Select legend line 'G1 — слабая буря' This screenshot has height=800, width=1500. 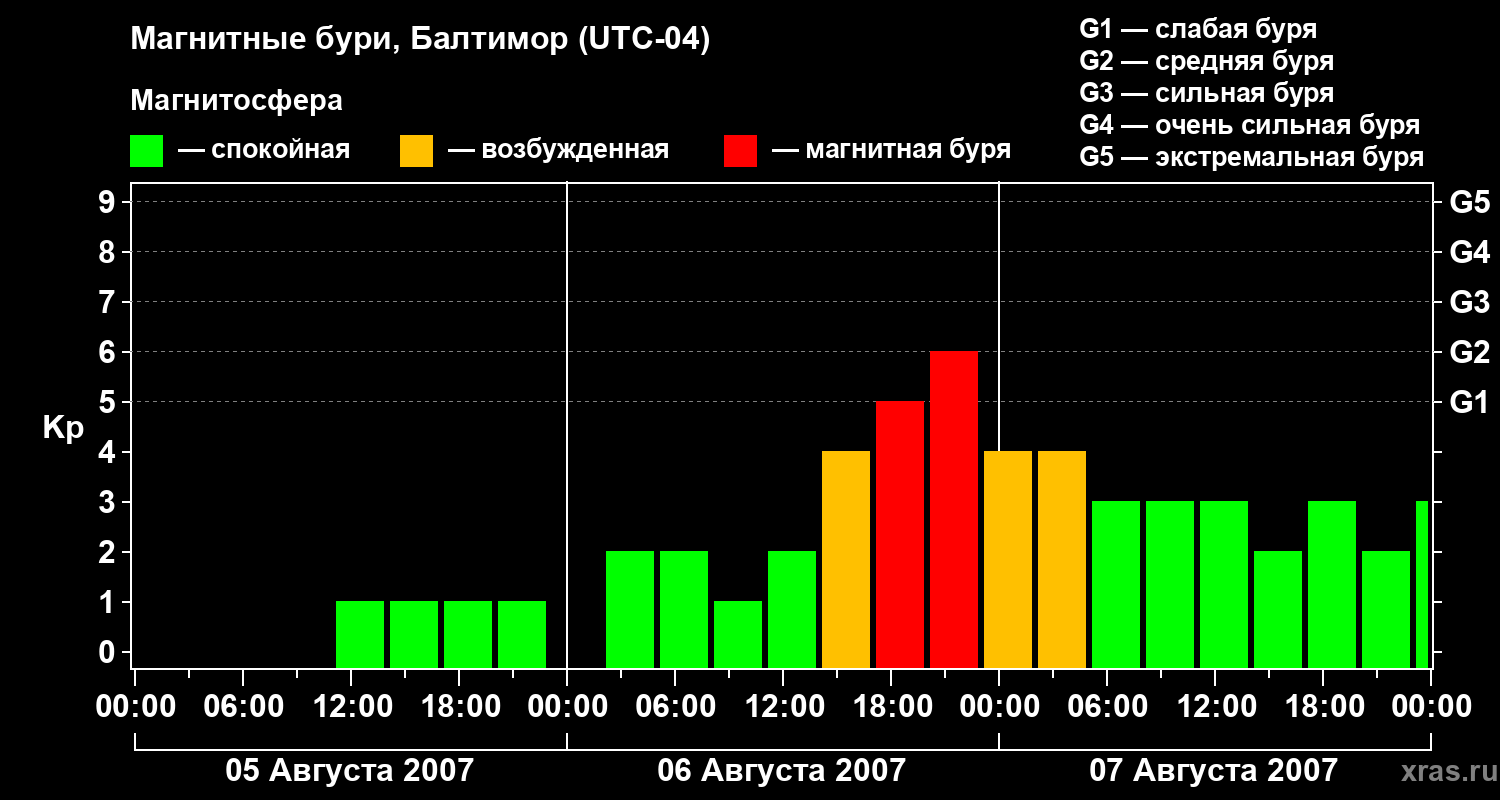click(1198, 29)
